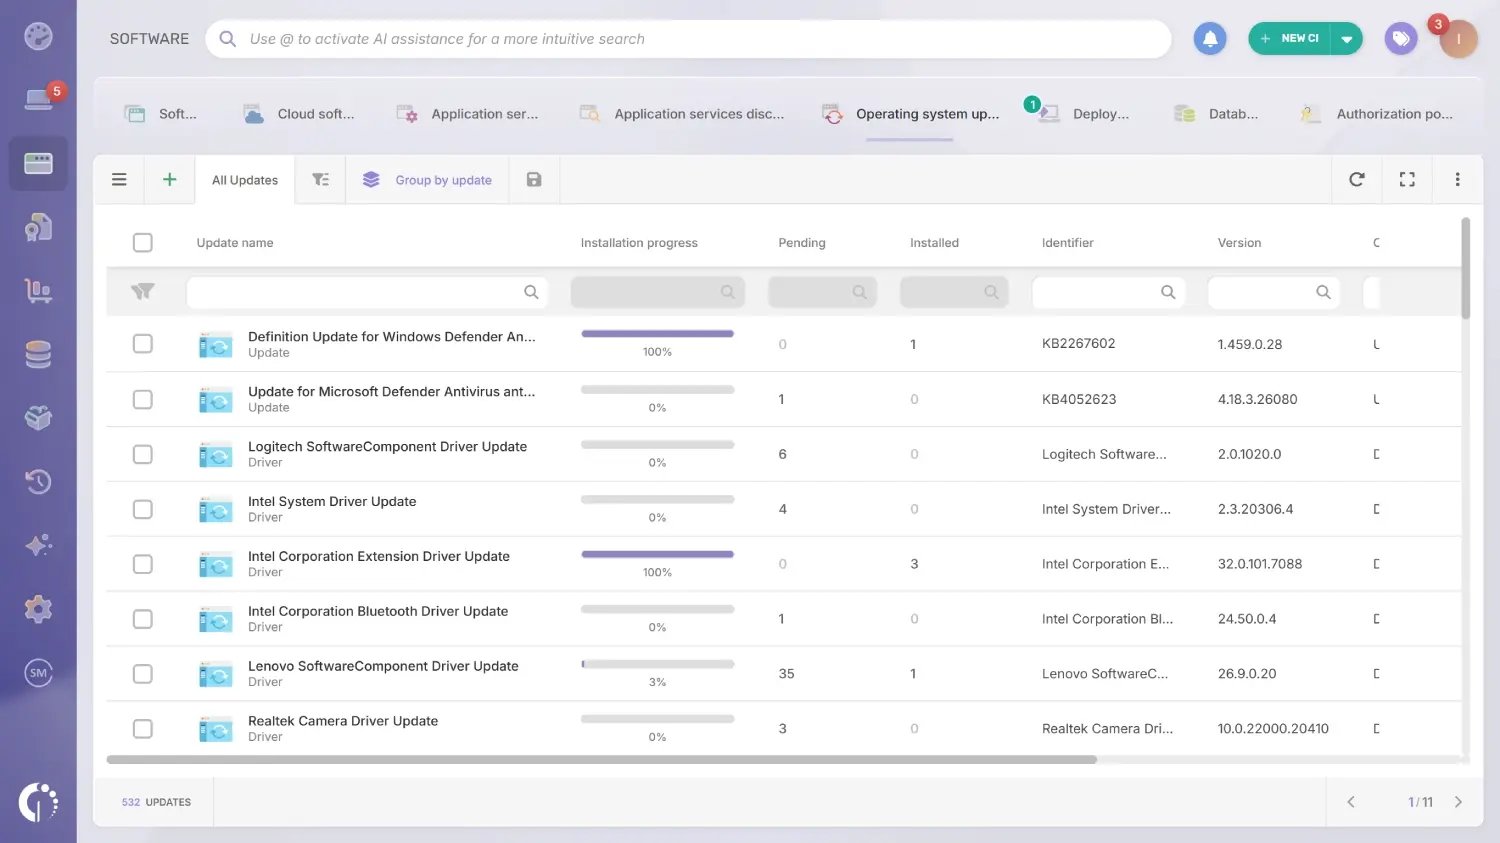Open the notifications bell
1500x843 pixels.
pos(1210,39)
